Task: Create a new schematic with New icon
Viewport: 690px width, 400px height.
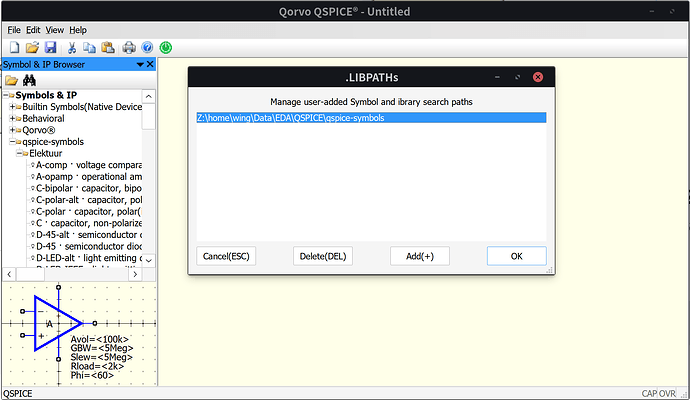Action: tap(14, 47)
